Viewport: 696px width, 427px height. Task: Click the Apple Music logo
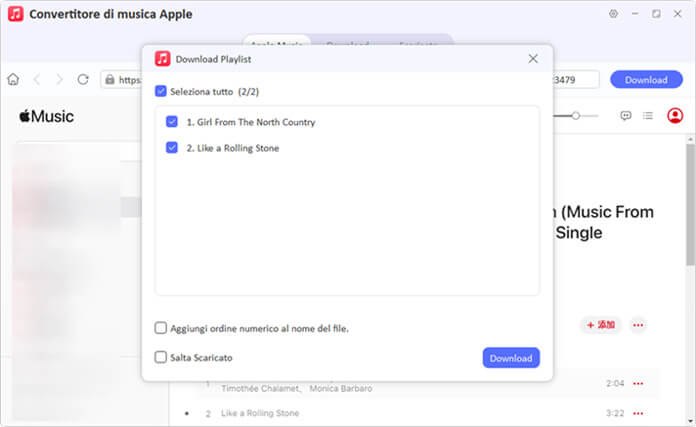tap(47, 116)
